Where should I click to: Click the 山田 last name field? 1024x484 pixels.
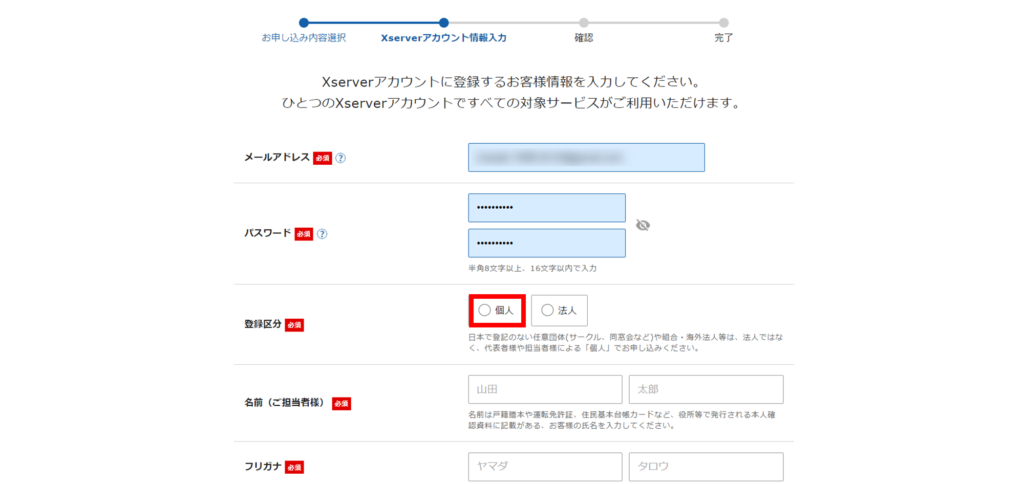pos(545,389)
